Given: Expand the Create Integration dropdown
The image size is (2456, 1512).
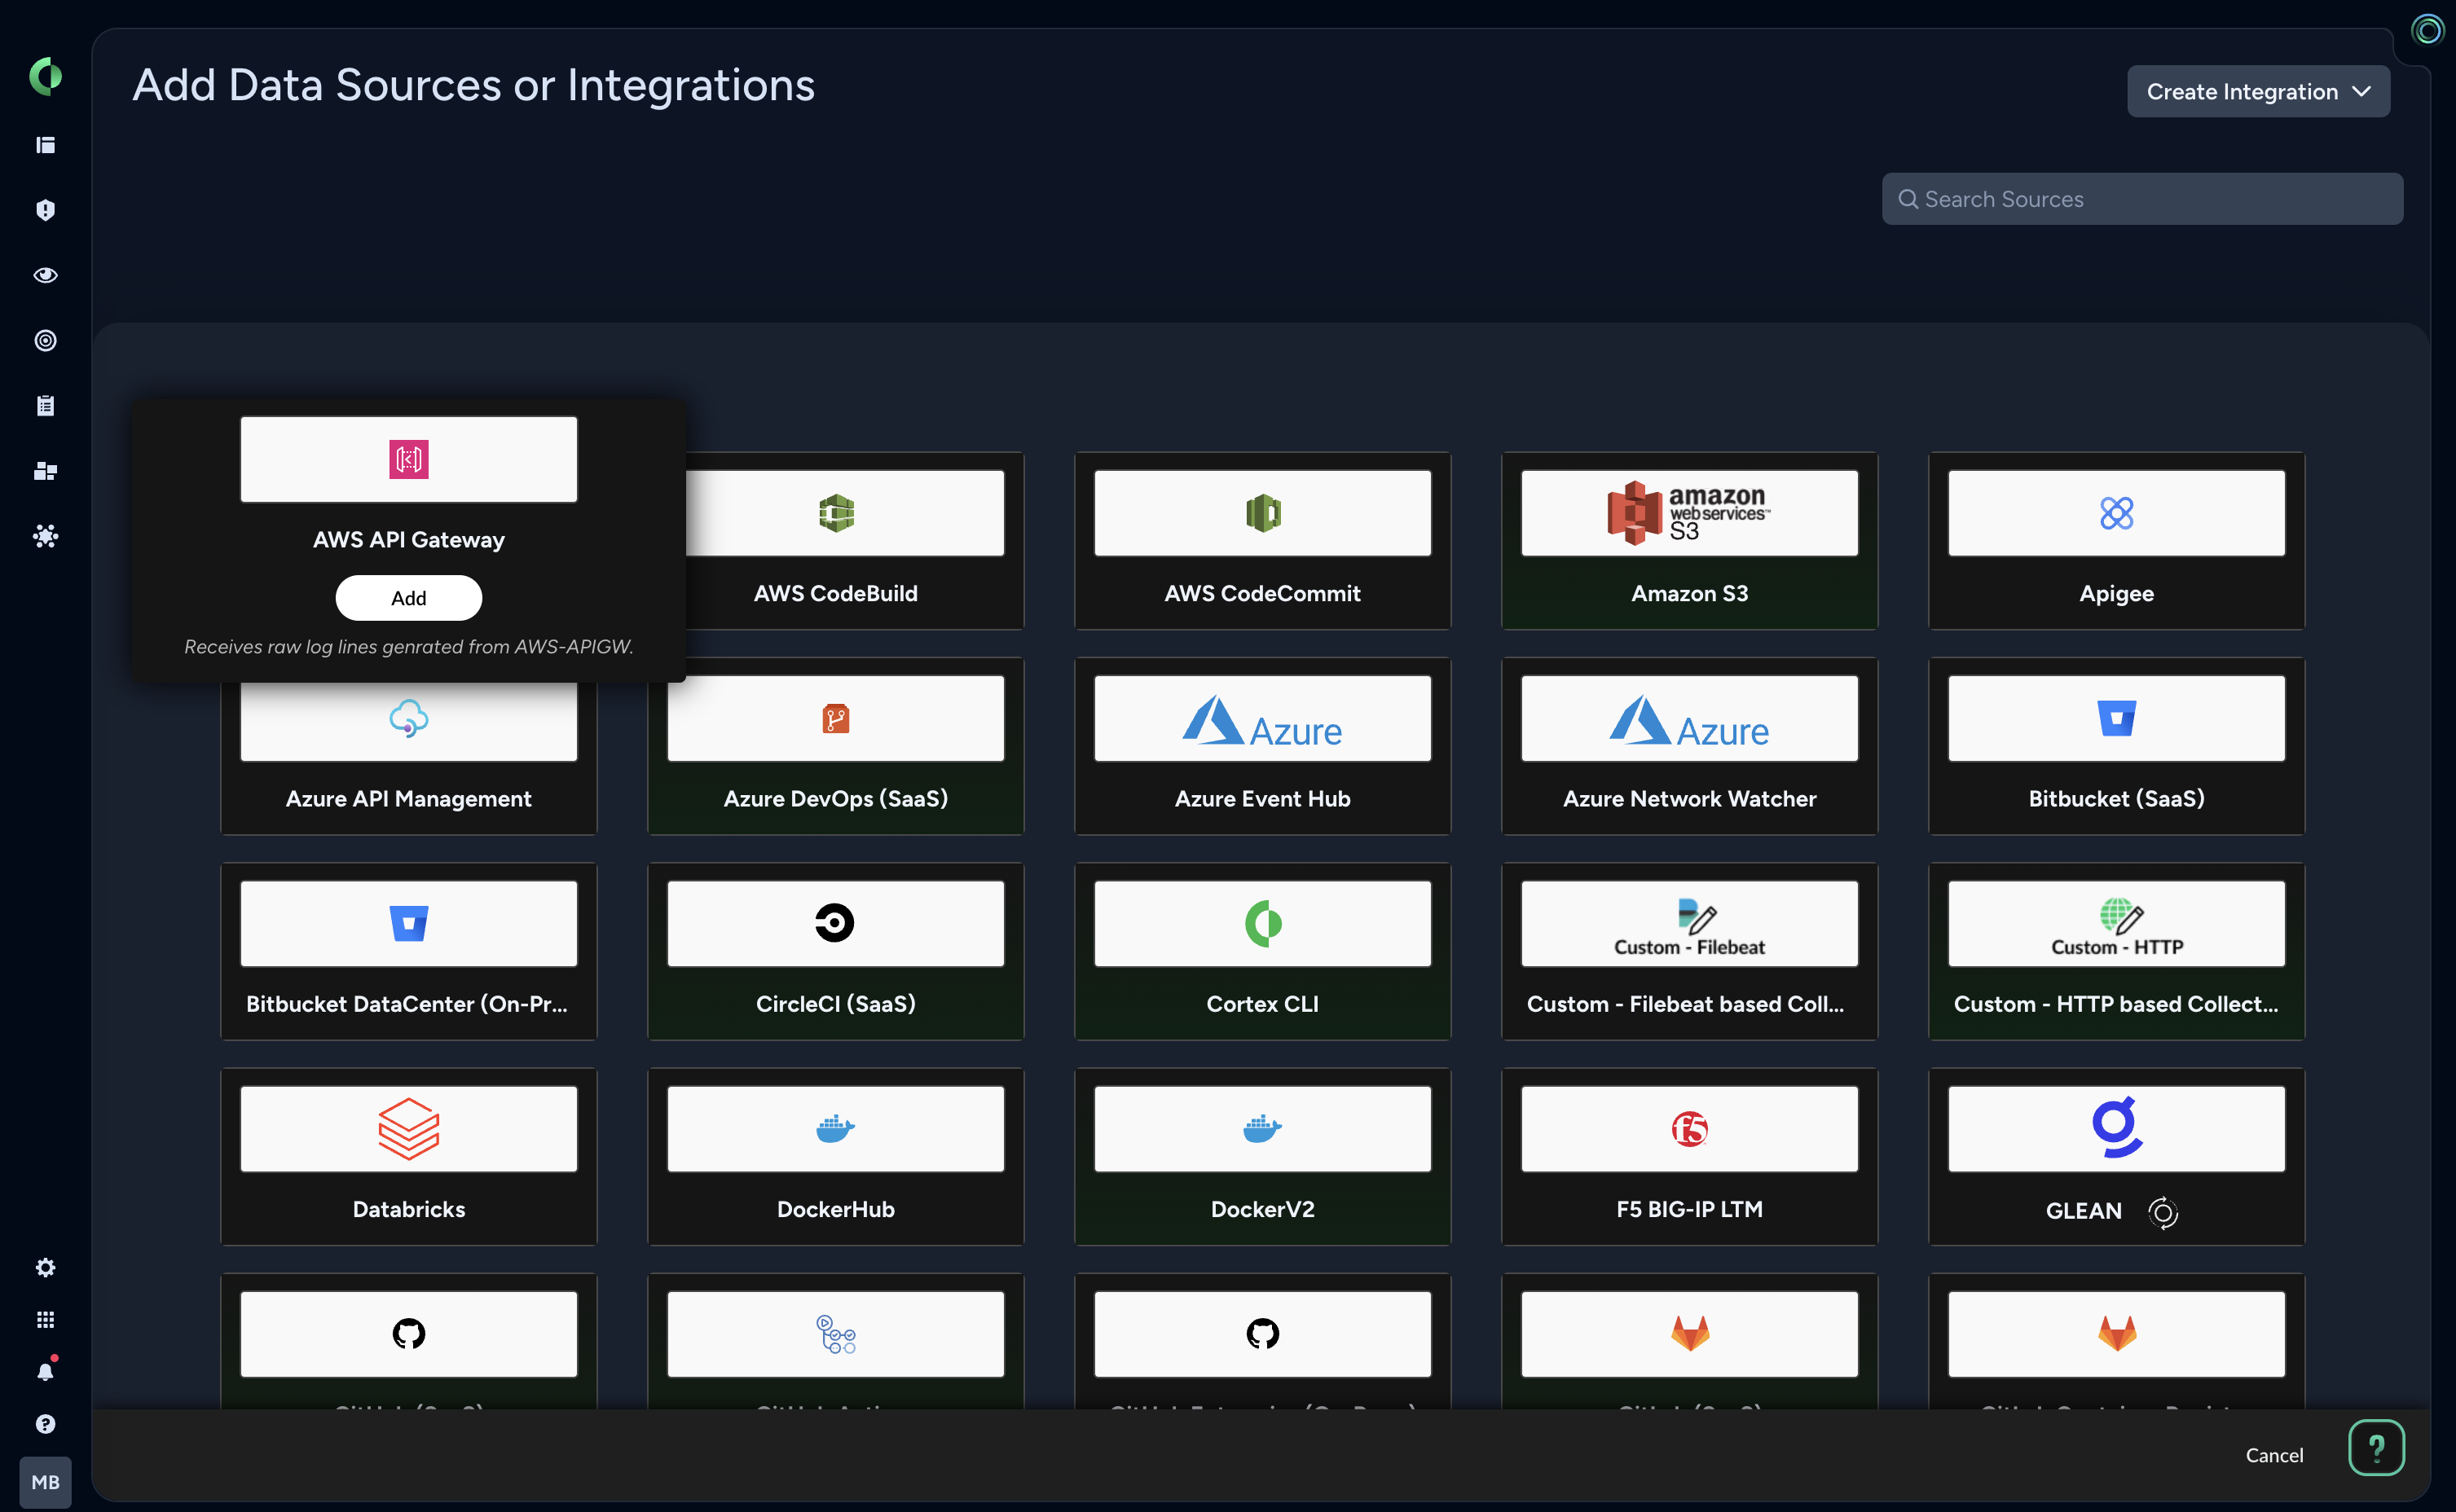Looking at the screenshot, I should click(x=2257, y=91).
